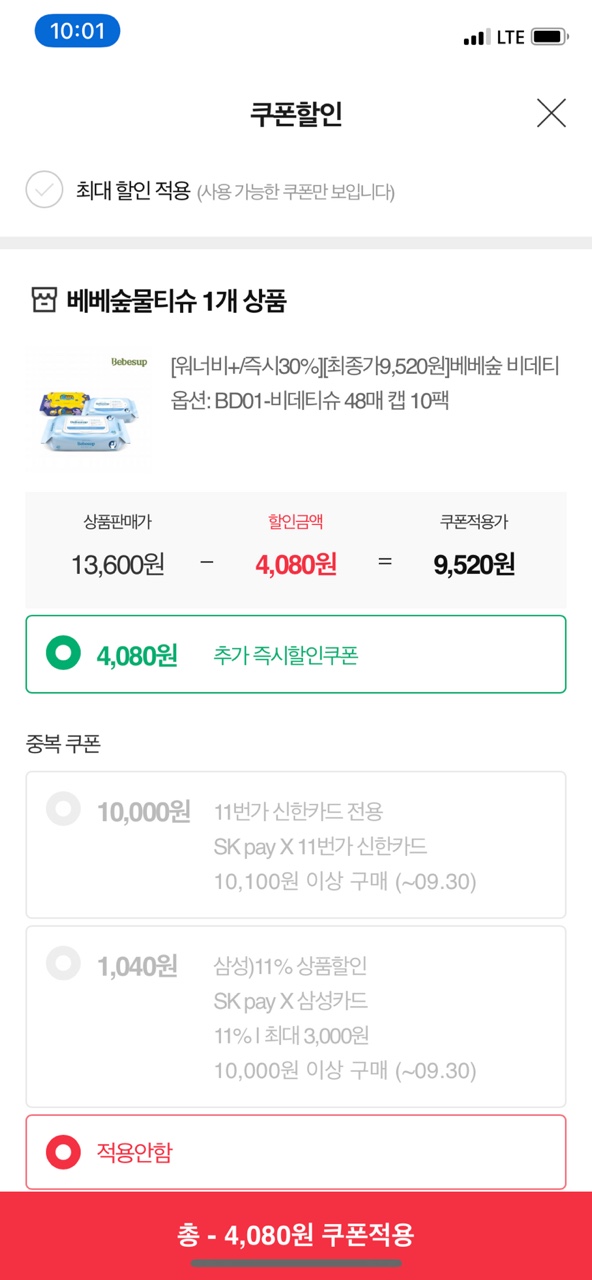Screen dimensions: 592x1280
Task: Toggle the 최대 할인 적용 checkmark
Action: coord(44,189)
